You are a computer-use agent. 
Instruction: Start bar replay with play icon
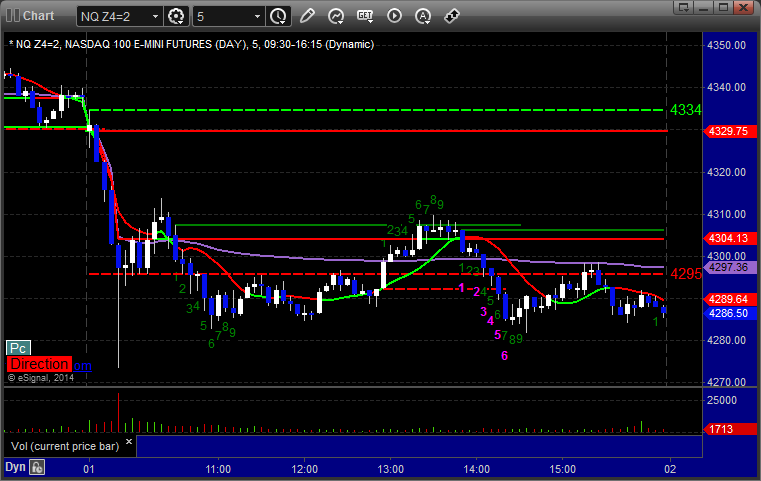coord(394,16)
